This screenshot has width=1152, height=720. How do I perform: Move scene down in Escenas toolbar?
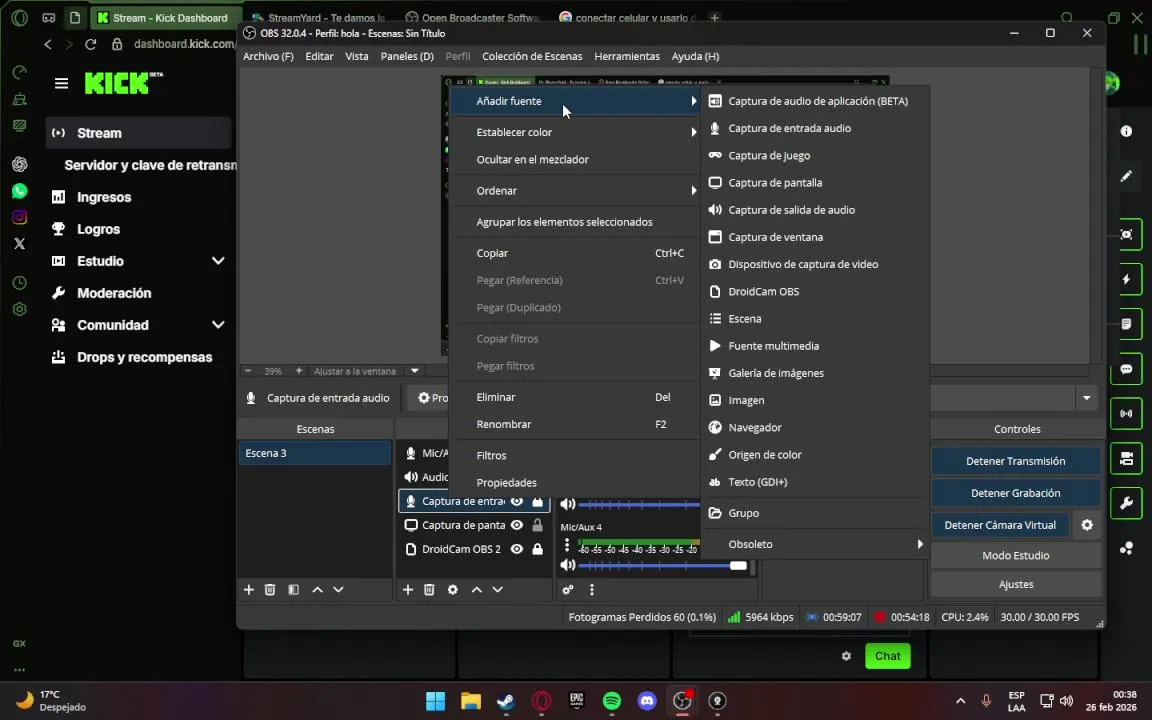point(339,590)
